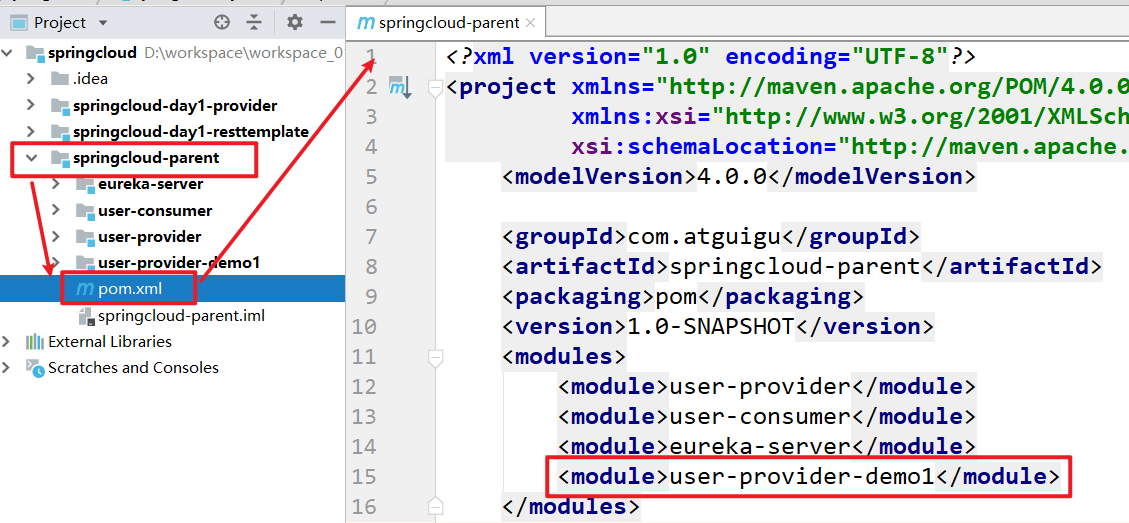Viewport: 1129px width, 523px height.
Task: Collapse the modules tag fold at line 11
Action: click(435, 357)
